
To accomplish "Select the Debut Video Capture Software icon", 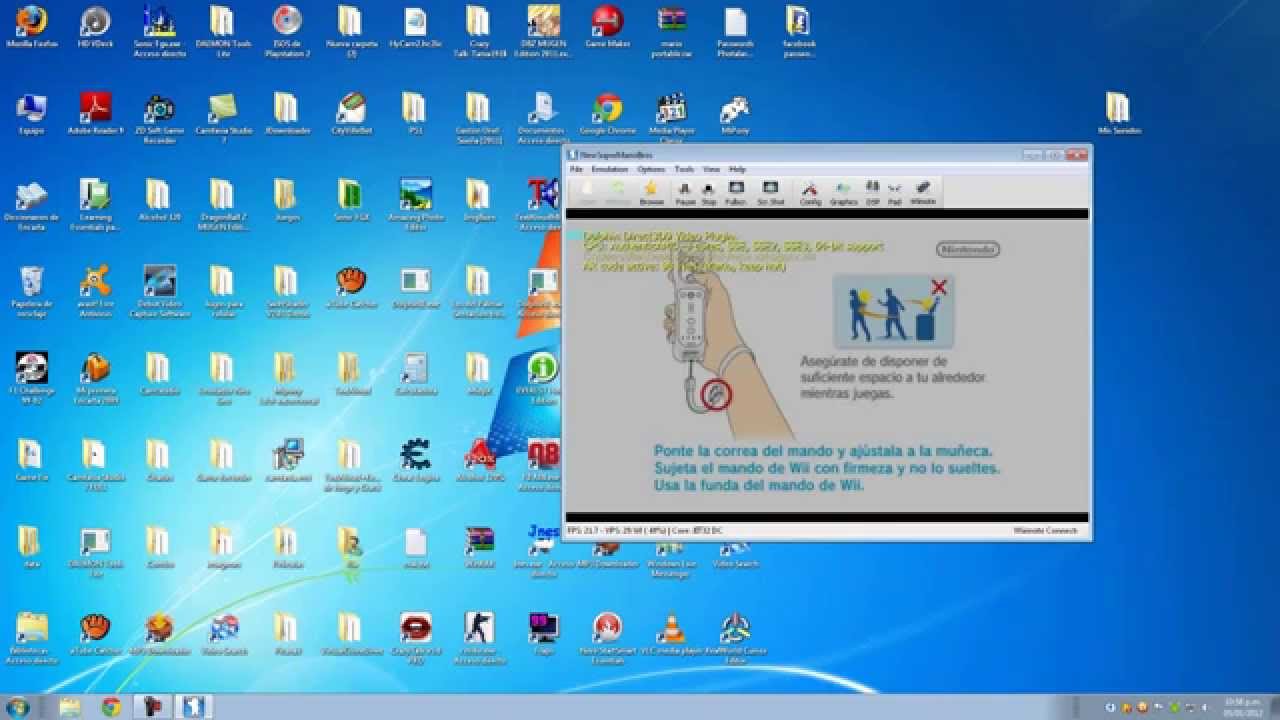I will [160, 292].
